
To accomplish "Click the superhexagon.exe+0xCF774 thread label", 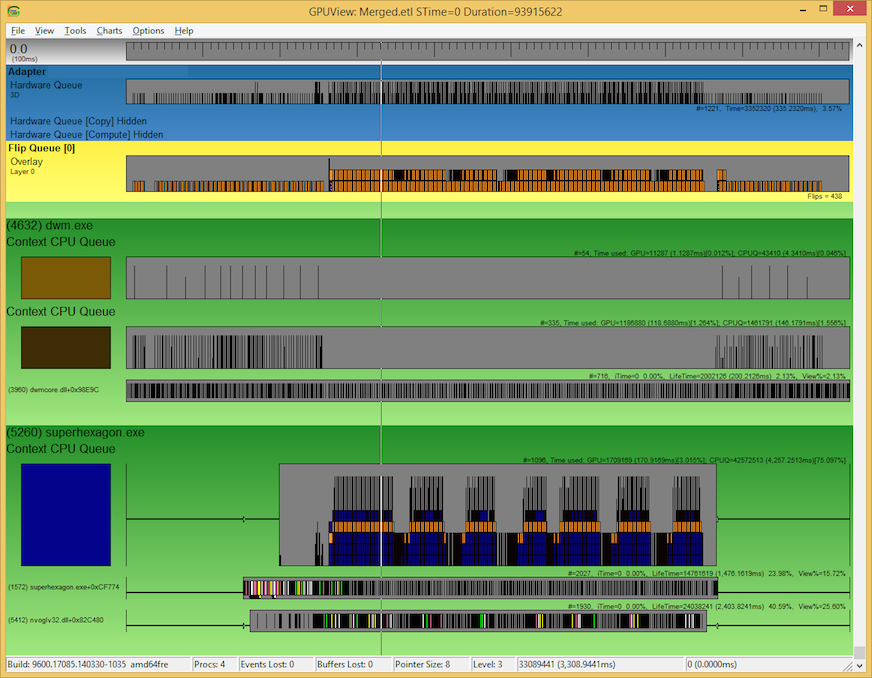I will (x=63, y=587).
